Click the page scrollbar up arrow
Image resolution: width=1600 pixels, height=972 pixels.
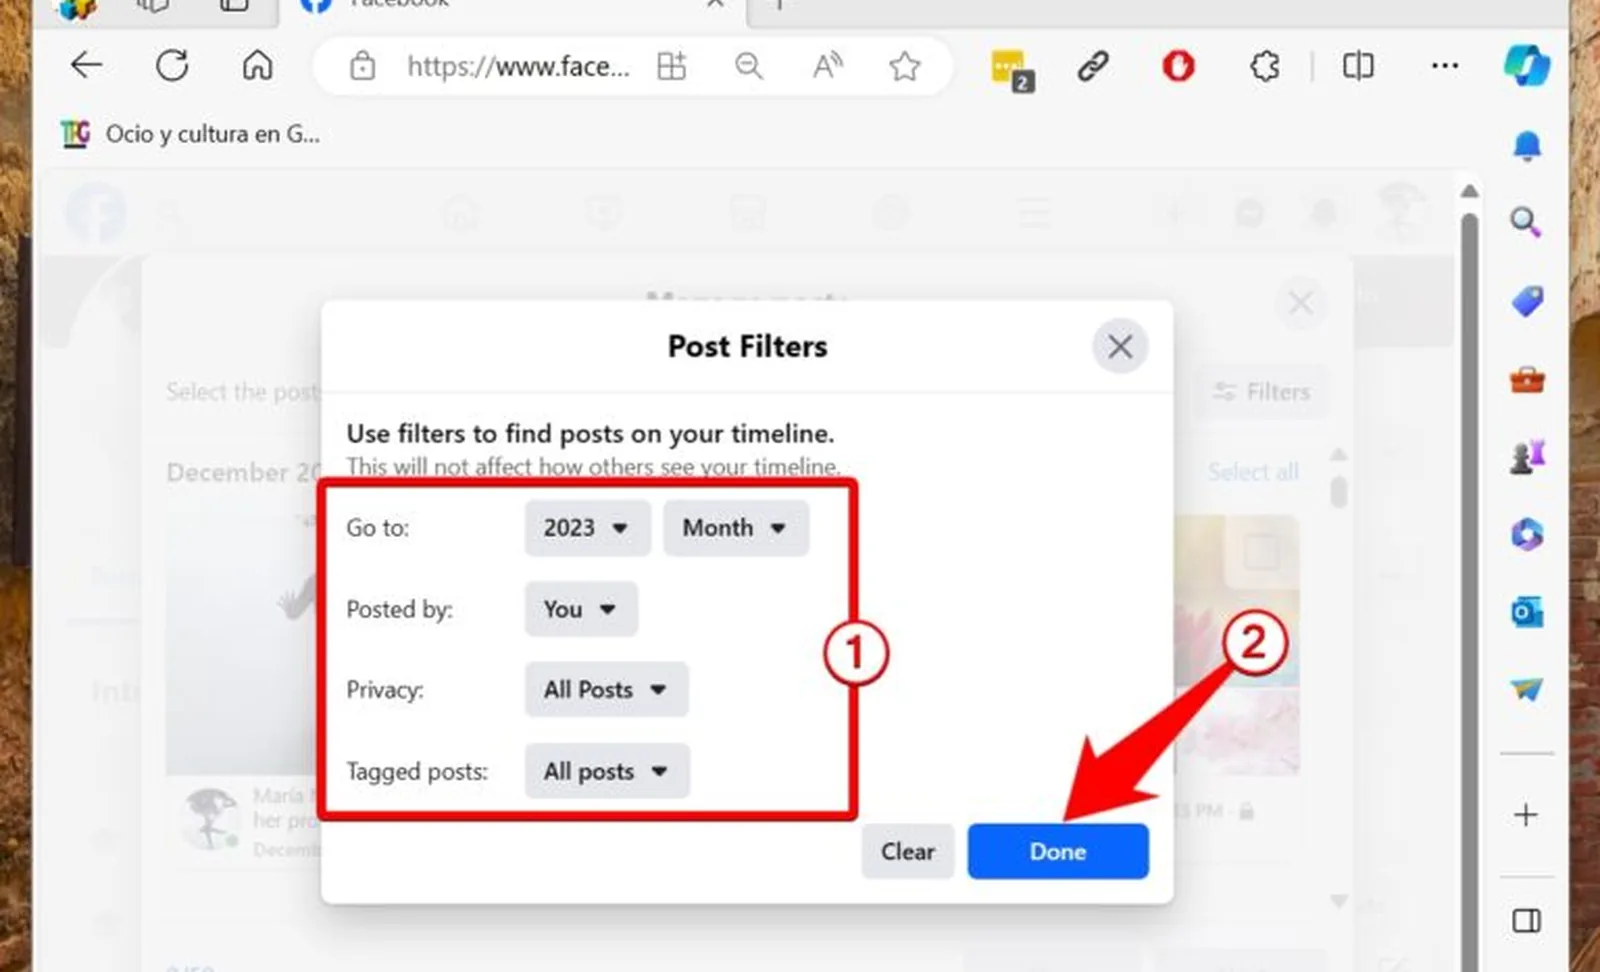1469,191
